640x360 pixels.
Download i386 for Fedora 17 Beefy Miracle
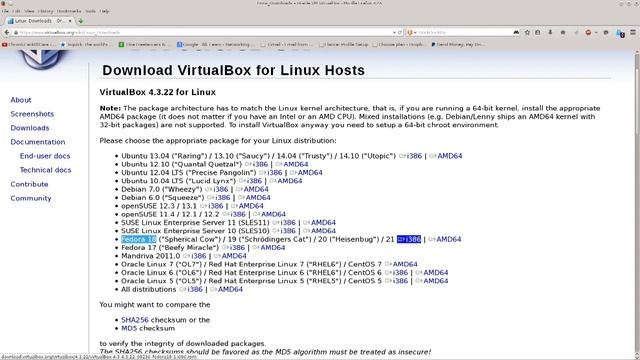[233, 248]
